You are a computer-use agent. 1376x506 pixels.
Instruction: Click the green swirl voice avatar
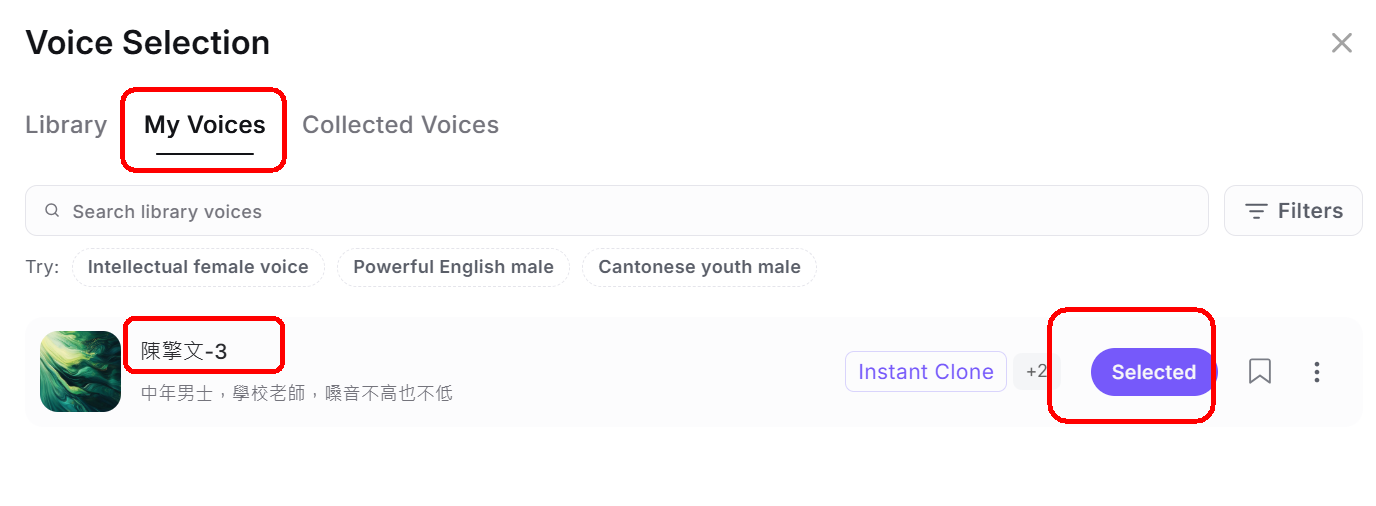click(x=80, y=371)
